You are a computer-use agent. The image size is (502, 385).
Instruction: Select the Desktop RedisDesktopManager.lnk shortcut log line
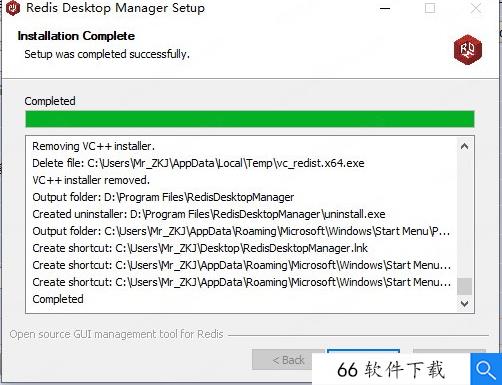(200, 248)
